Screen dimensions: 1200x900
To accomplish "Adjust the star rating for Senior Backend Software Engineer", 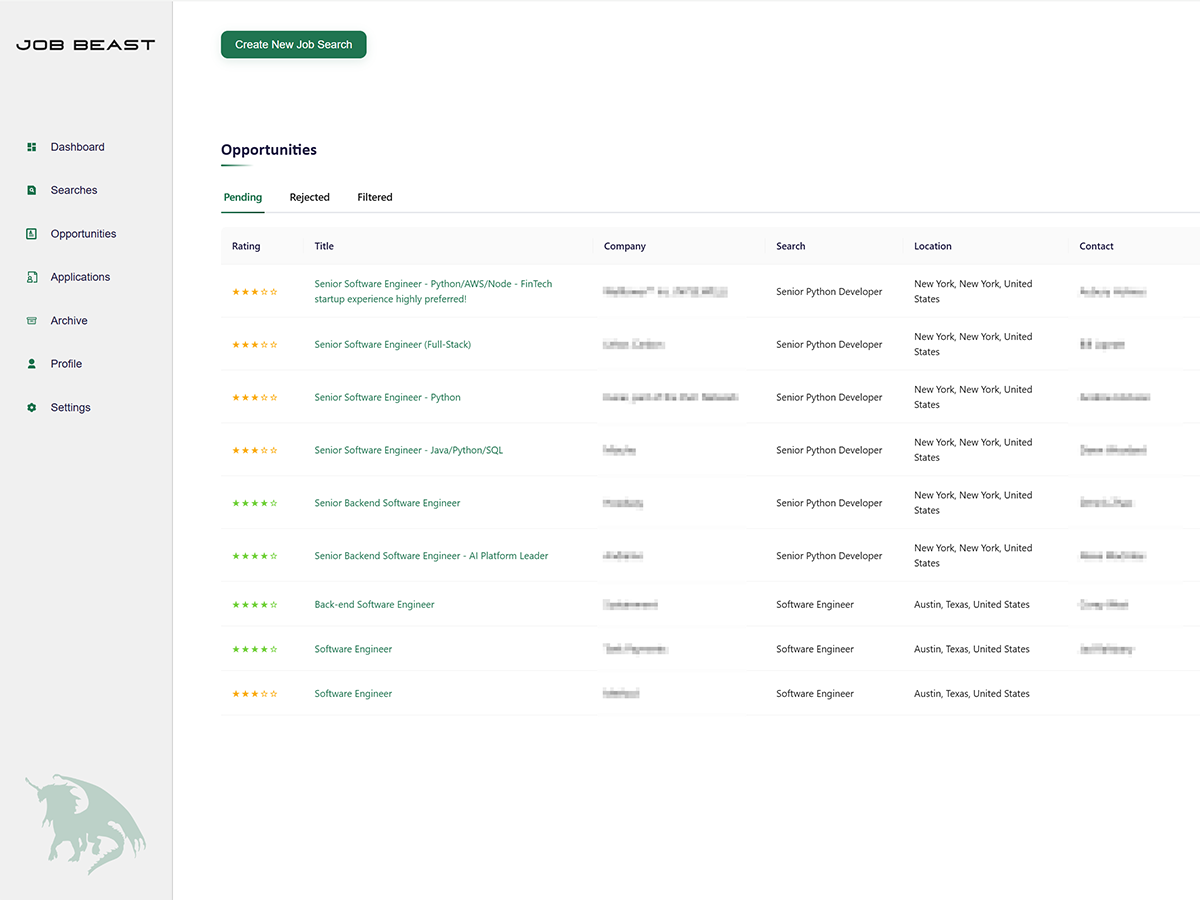I will pyautogui.click(x=255, y=502).
